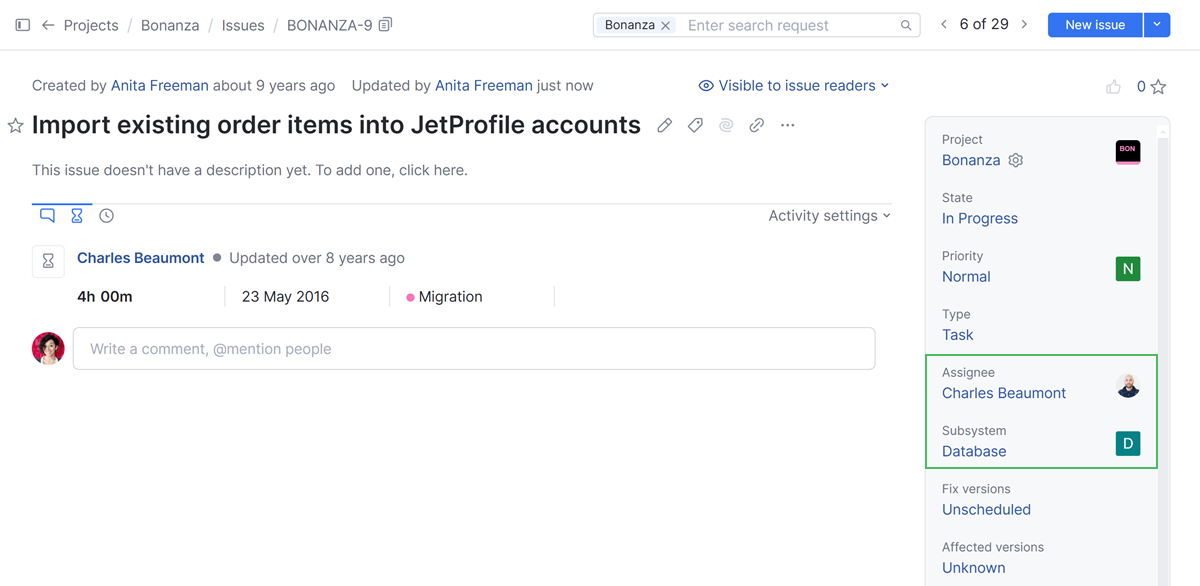Go to the next issue arrow
Viewport: 1200px width, 586px height.
tap(1024, 25)
